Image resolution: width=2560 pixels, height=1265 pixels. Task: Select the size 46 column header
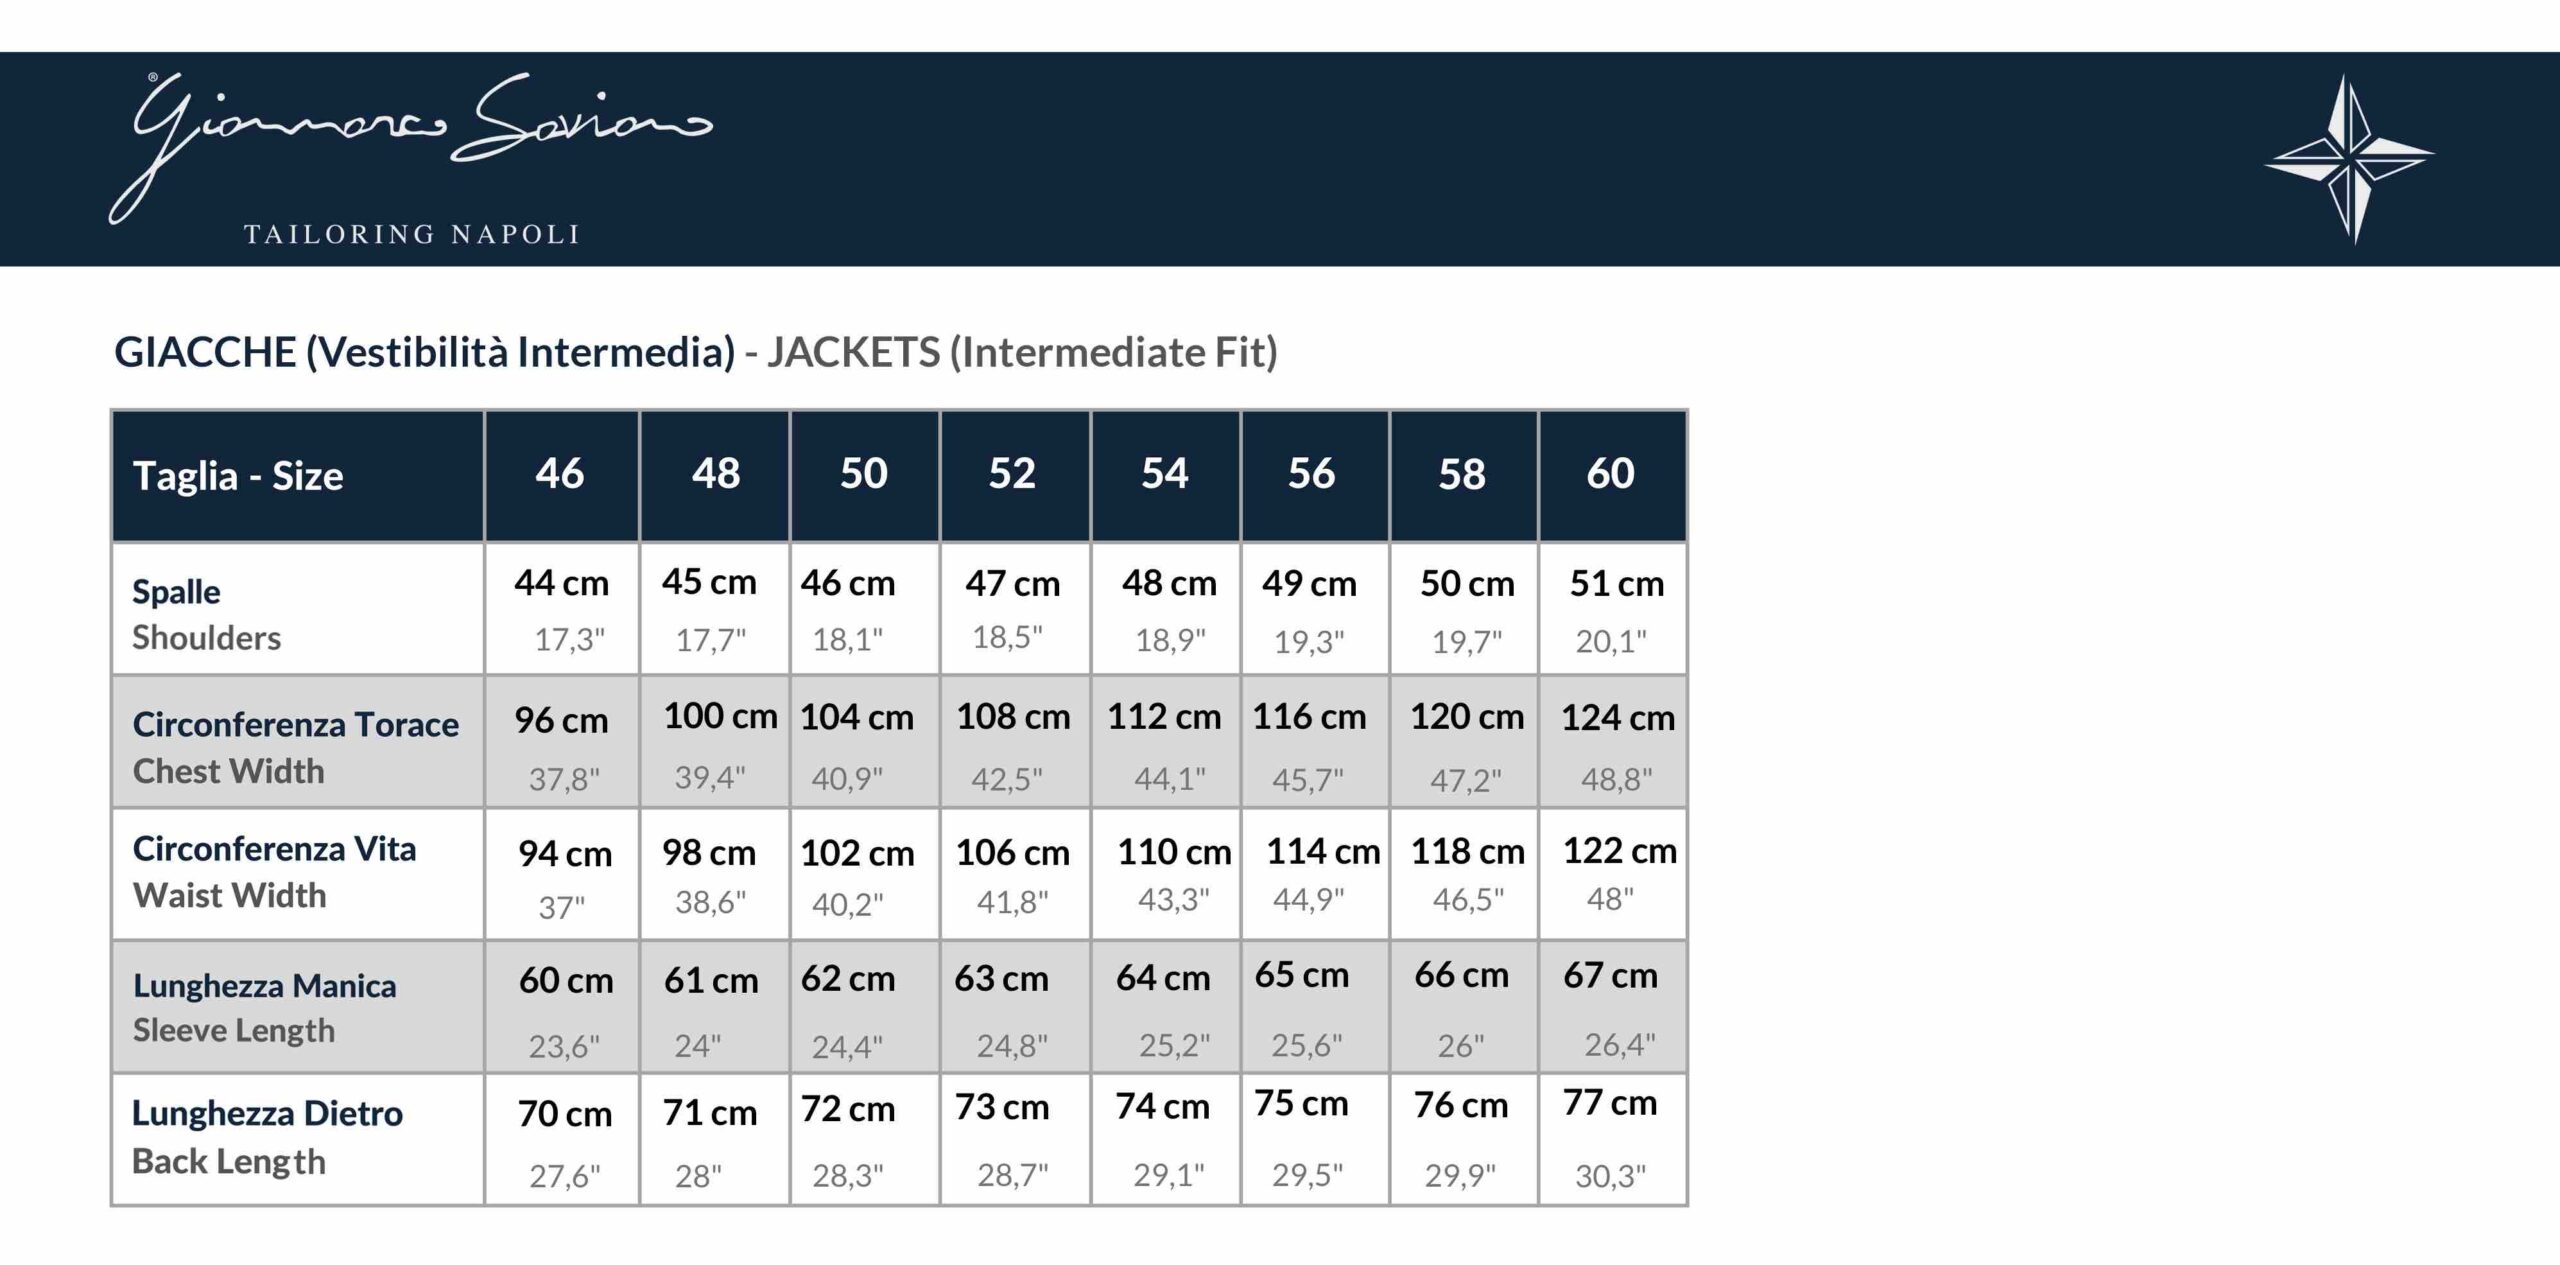(560, 474)
